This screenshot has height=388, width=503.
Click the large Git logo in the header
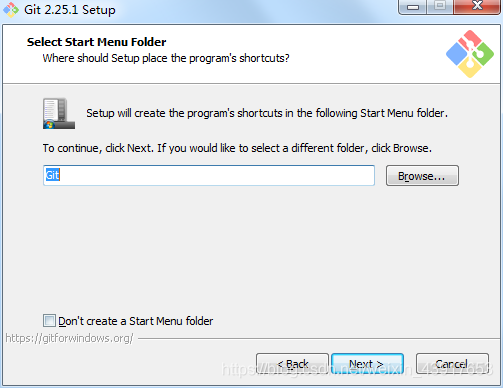470,54
